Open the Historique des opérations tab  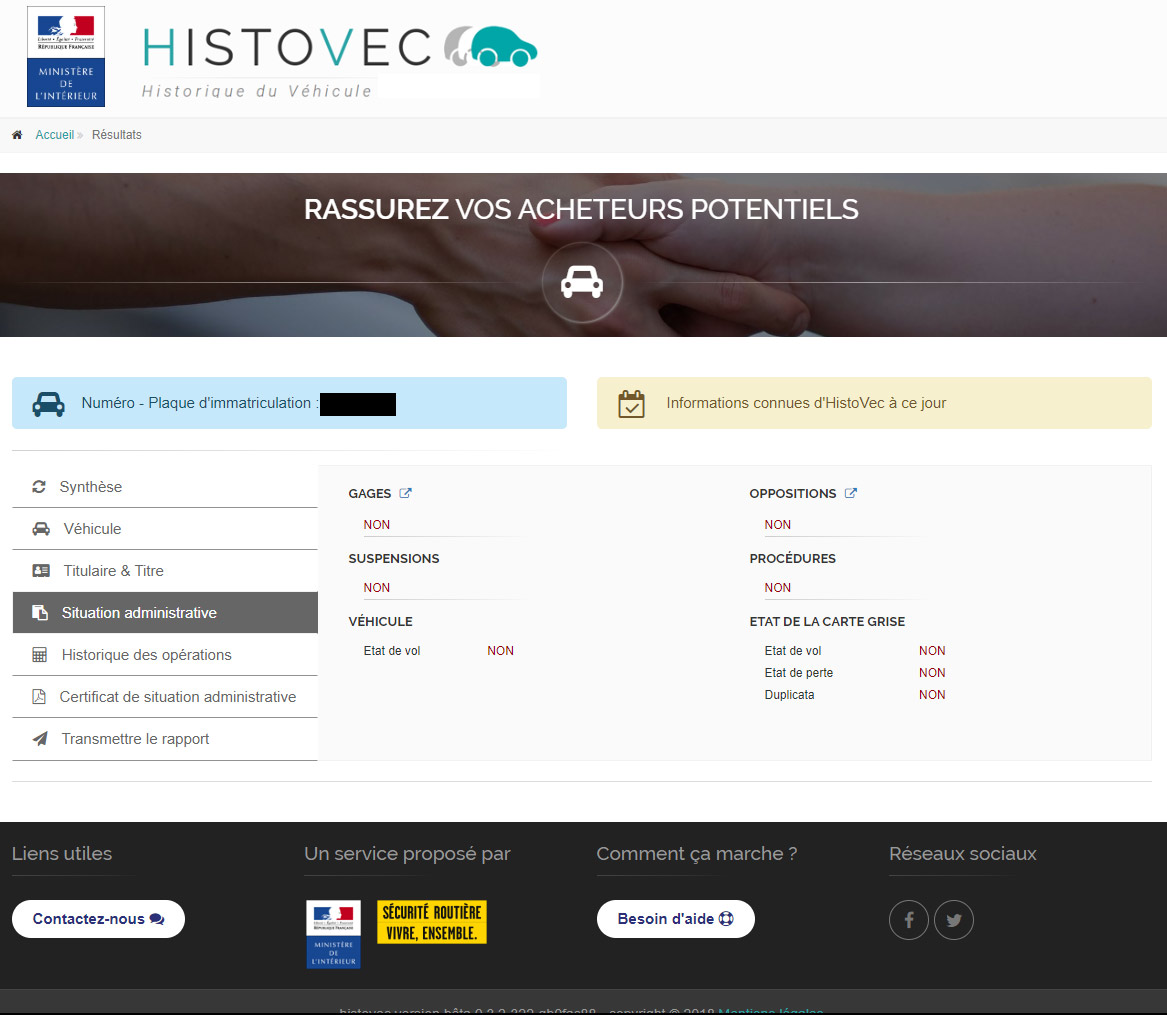click(x=165, y=655)
